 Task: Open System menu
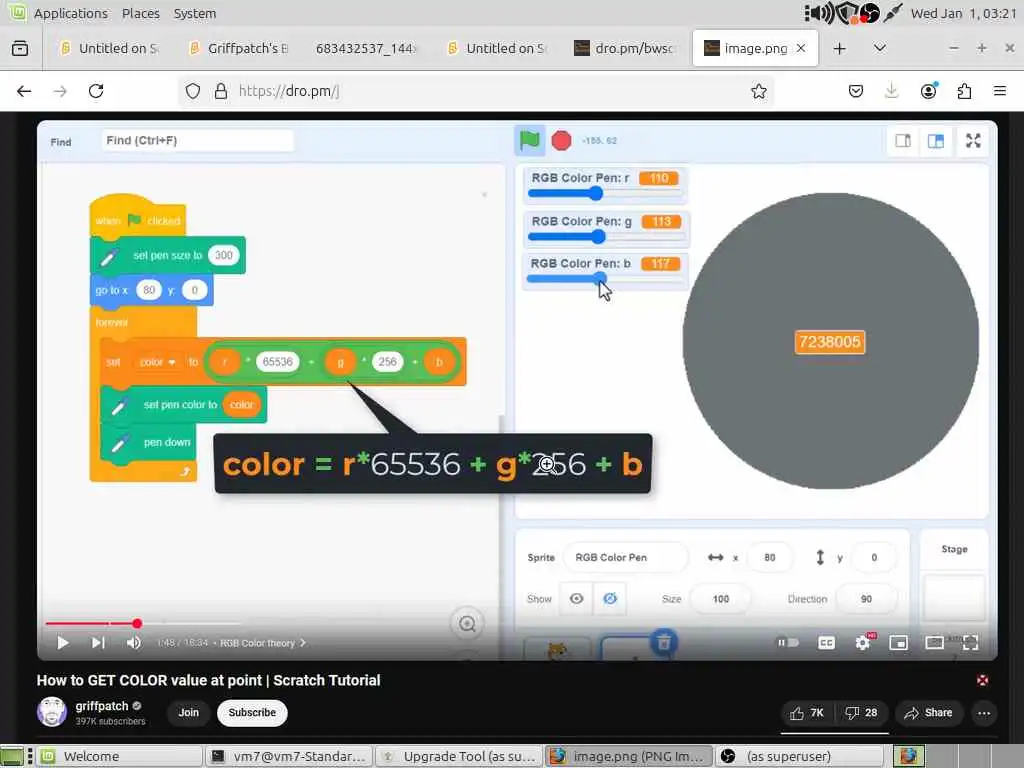pos(195,13)
